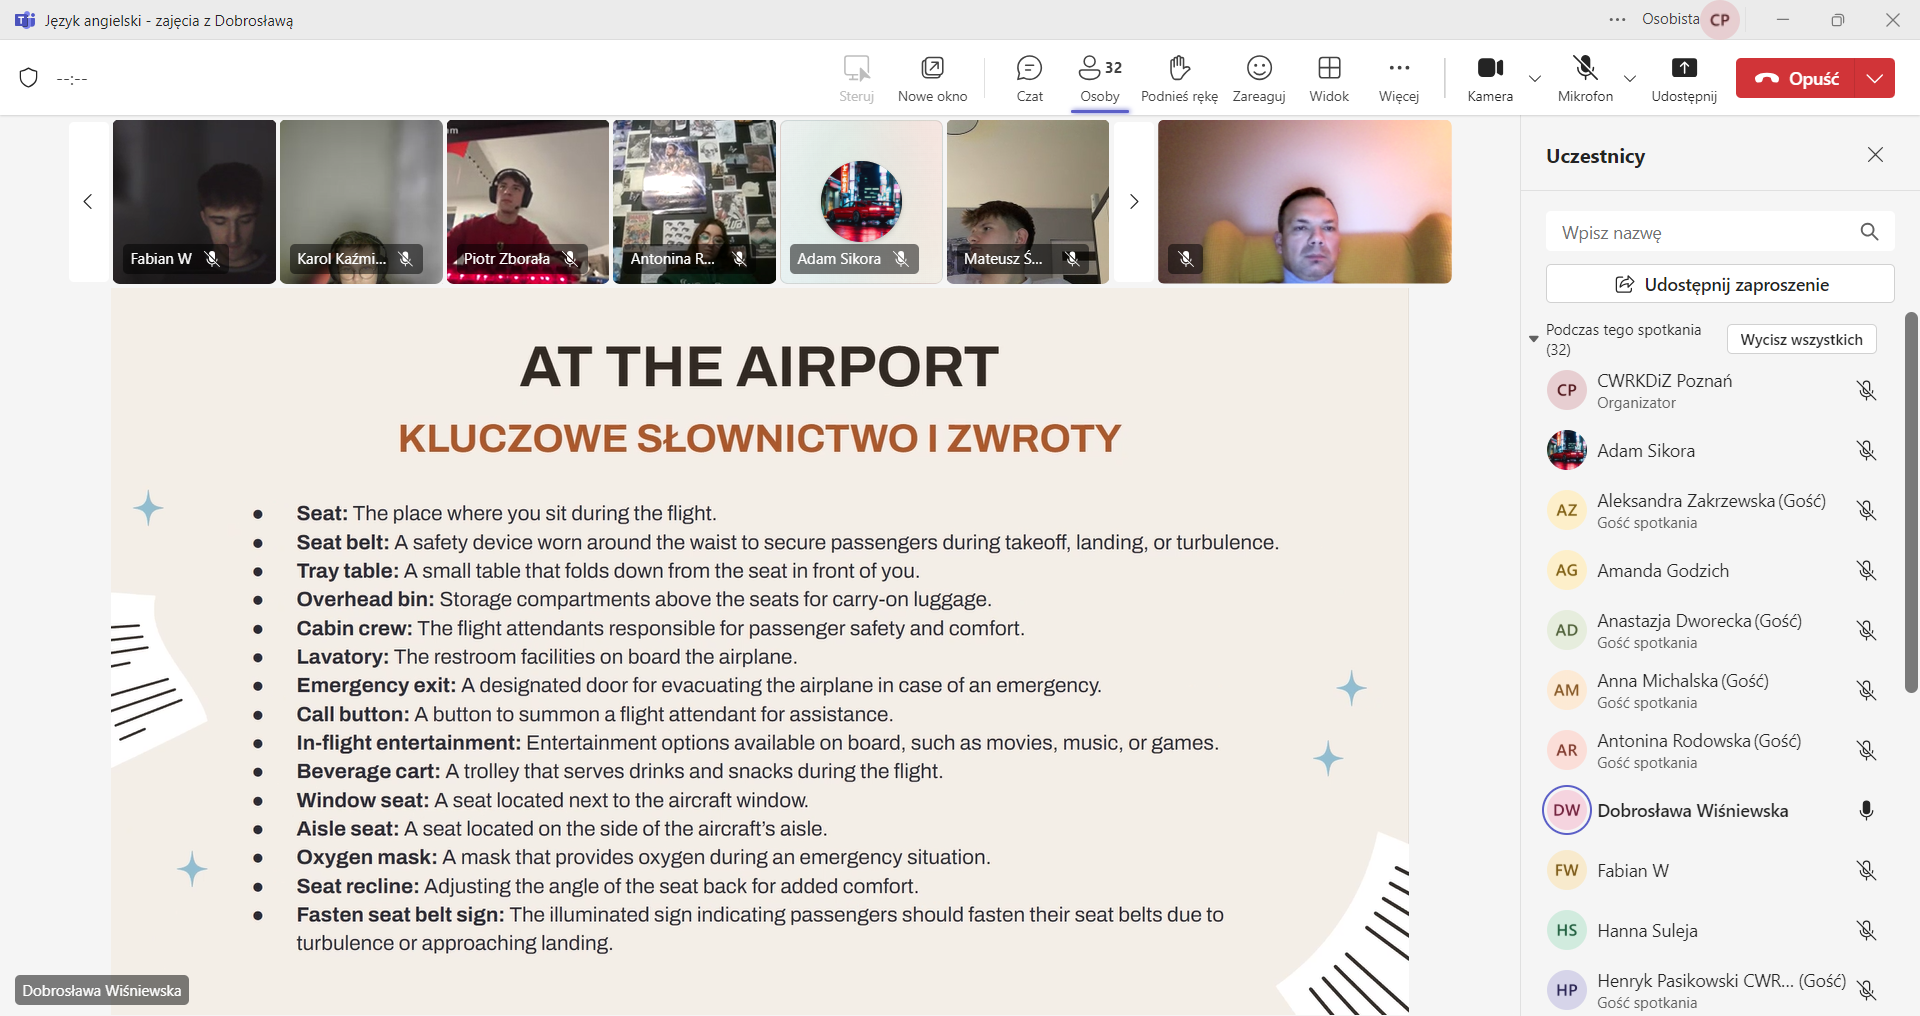Image resolution: width=1920 pixels, height=1016 pixels.
Task: Click the title bar ellipsis icon
Action: [x=1617, y=20]
